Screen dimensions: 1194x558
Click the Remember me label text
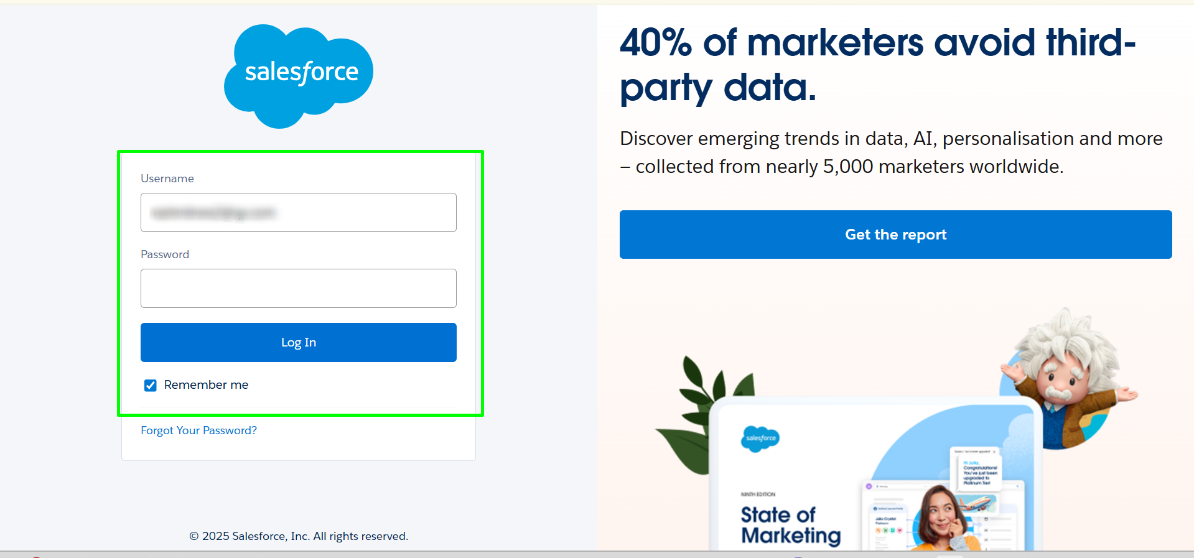pyautogui.click(x=206, y=385)
